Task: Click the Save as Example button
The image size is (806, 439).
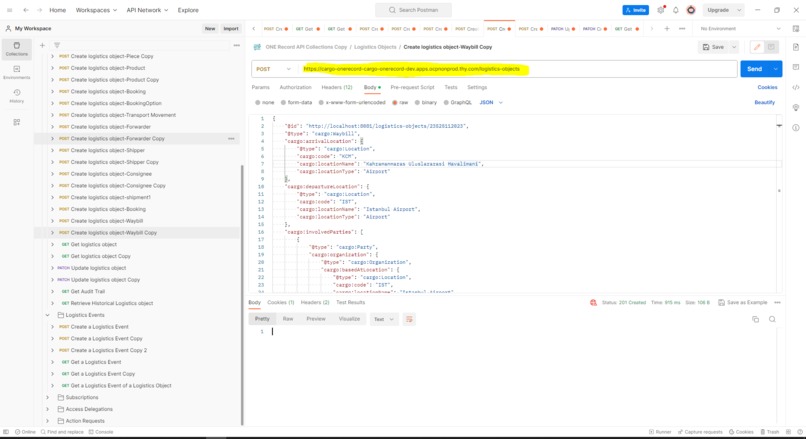Action: (x=742, y=302)
